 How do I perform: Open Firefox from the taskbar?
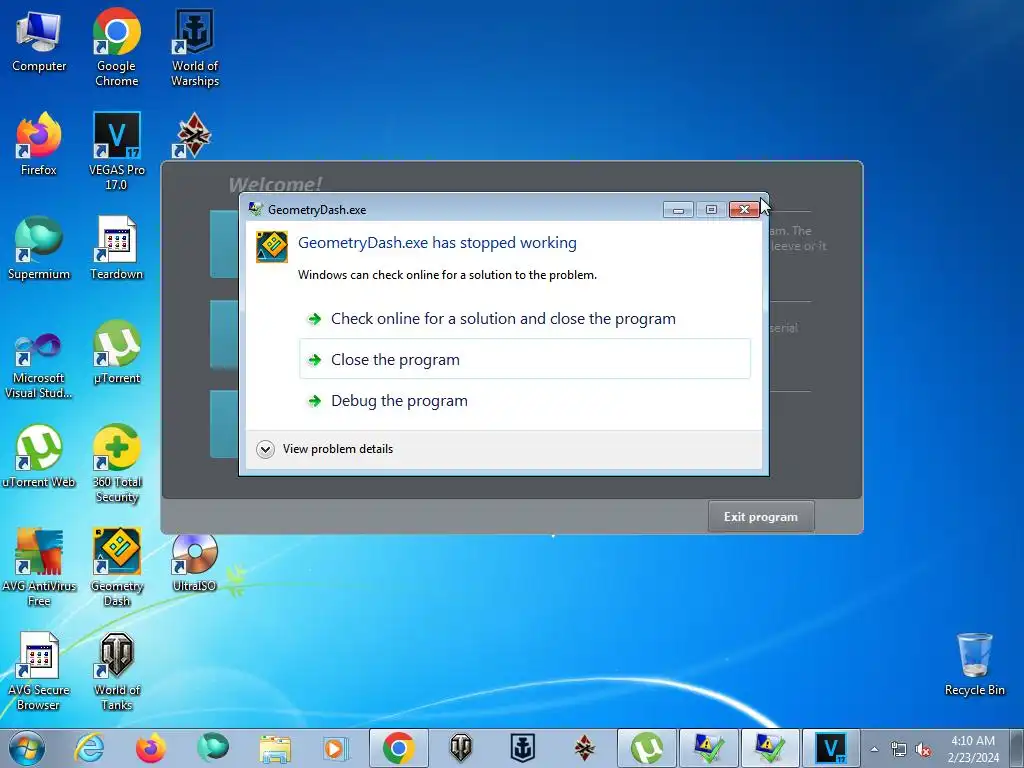150,748
